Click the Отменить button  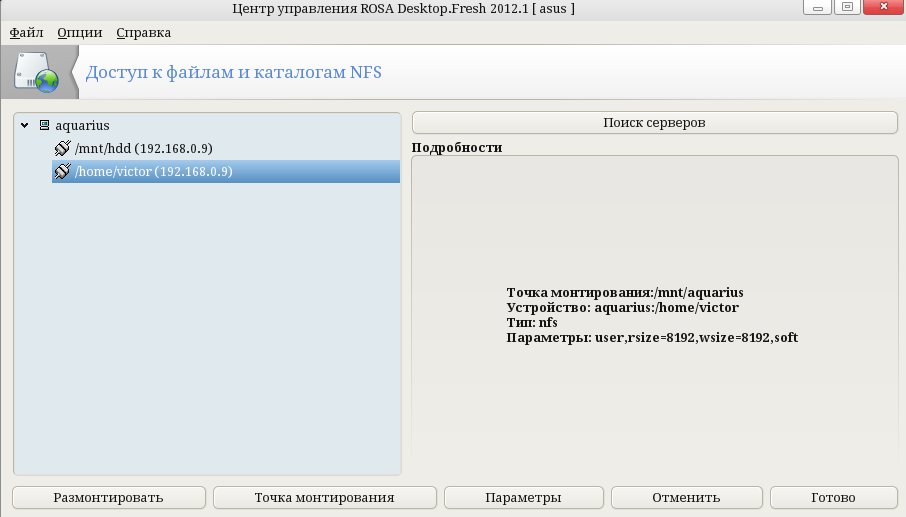[686, 497]
